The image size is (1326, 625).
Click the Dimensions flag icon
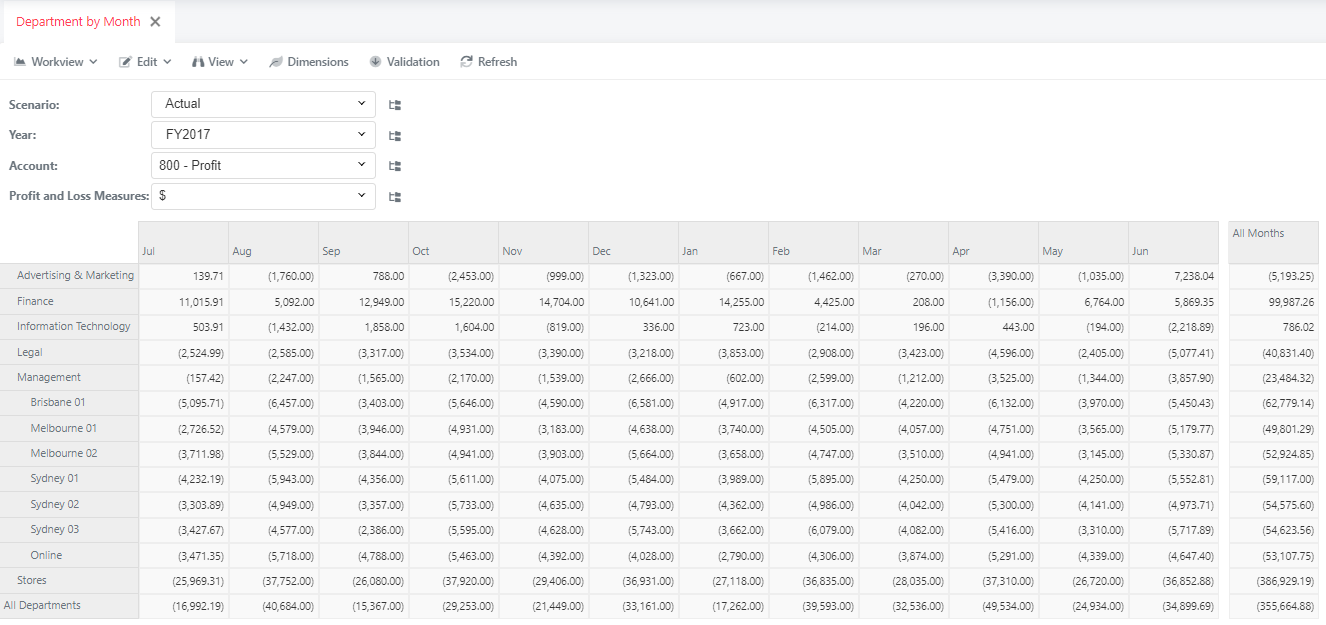pos(276,62)
